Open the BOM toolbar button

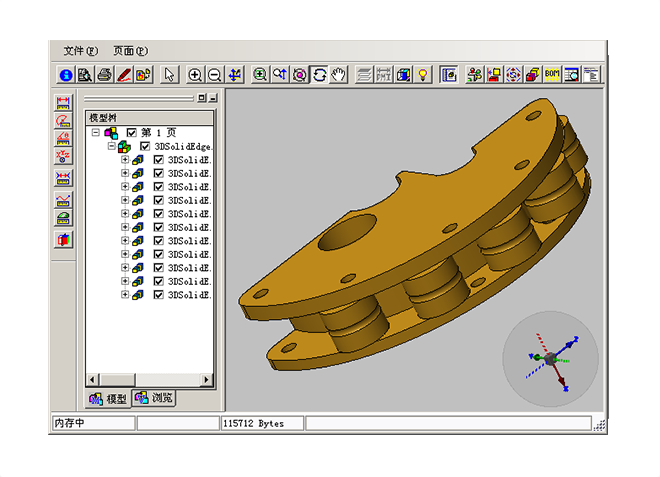click(x=552, y=74)
